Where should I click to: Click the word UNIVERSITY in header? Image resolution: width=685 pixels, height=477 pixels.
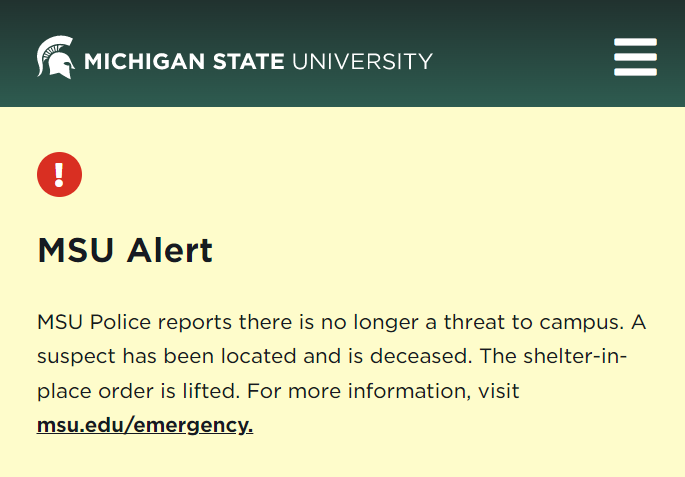(x=362, y=61)
